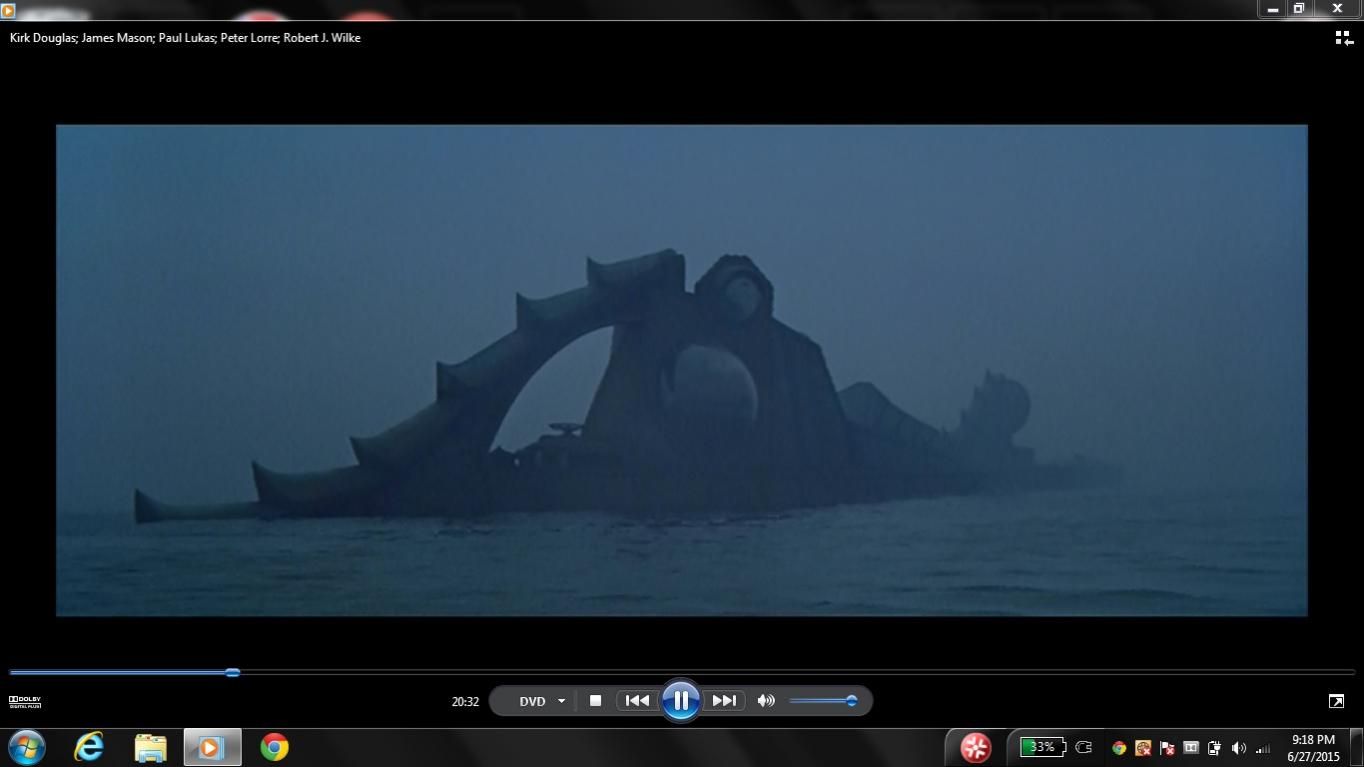Screen dimensions: 1364x767
Task: Mute the player volume
Action: [x=766, y=701]
